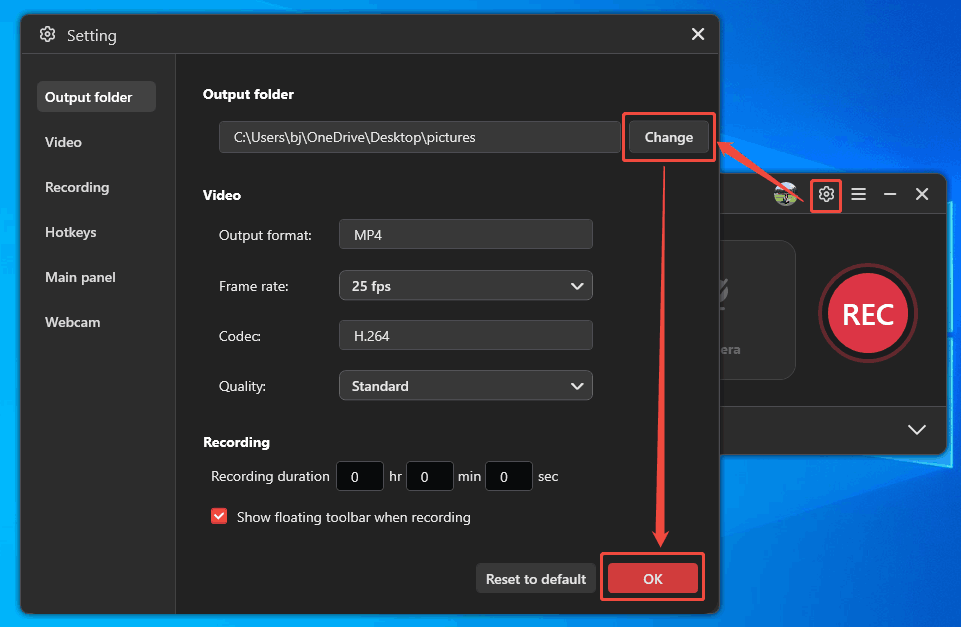Click the output folder path field
Image resolution: width=961 pixels, height=627 pixels.
click(x=420, y=137)
